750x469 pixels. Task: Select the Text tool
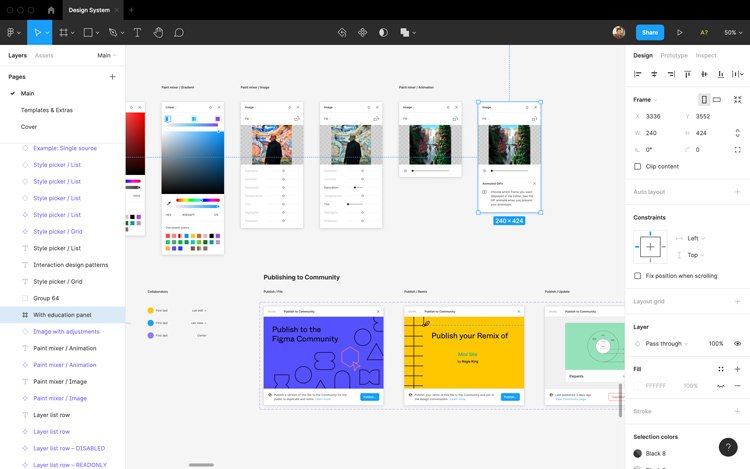point(137,33)
